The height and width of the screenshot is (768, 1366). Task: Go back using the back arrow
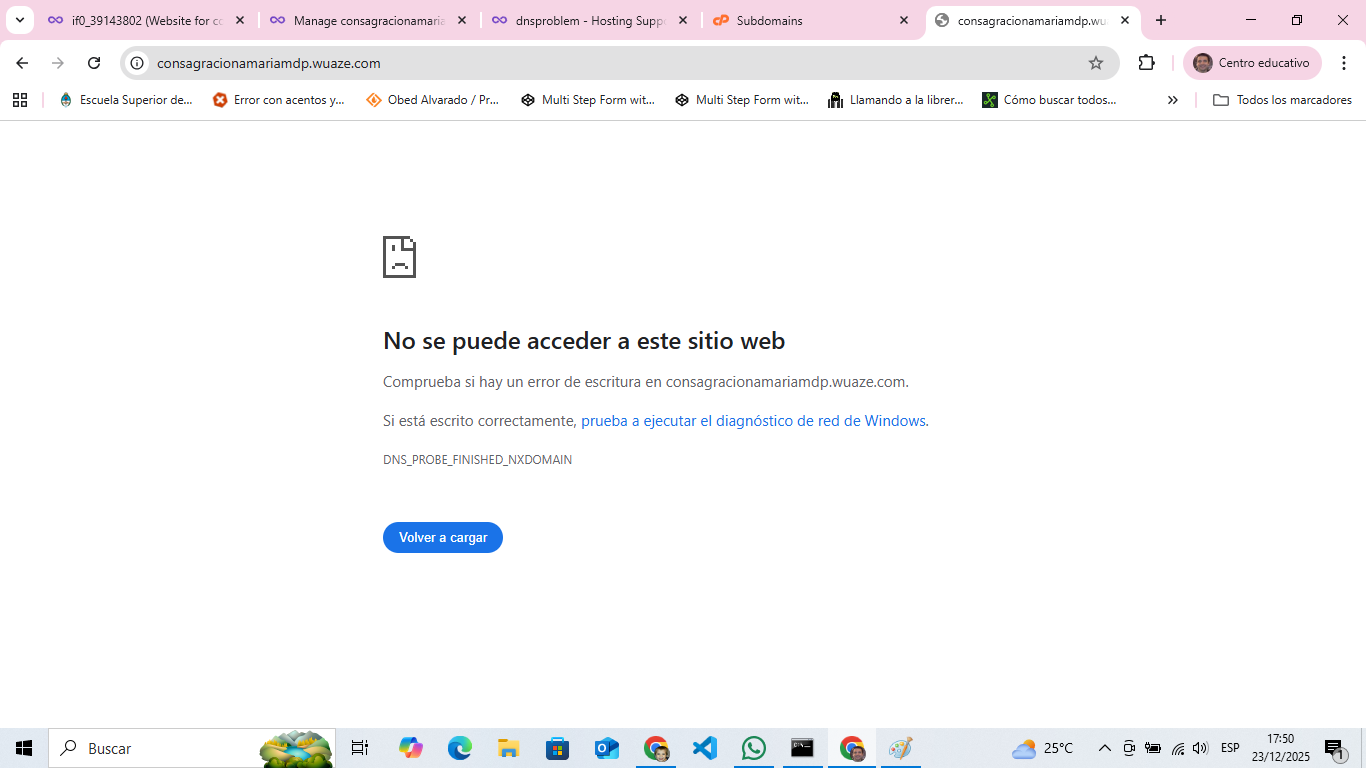coord(22,63)
